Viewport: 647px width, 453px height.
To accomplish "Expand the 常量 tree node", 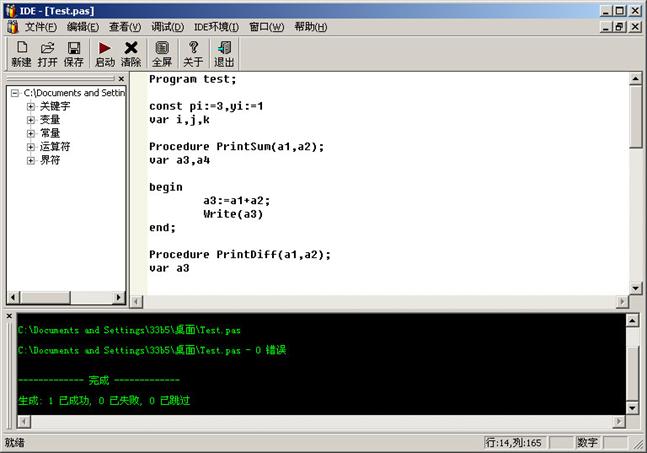I will click(x=31, y=133).
